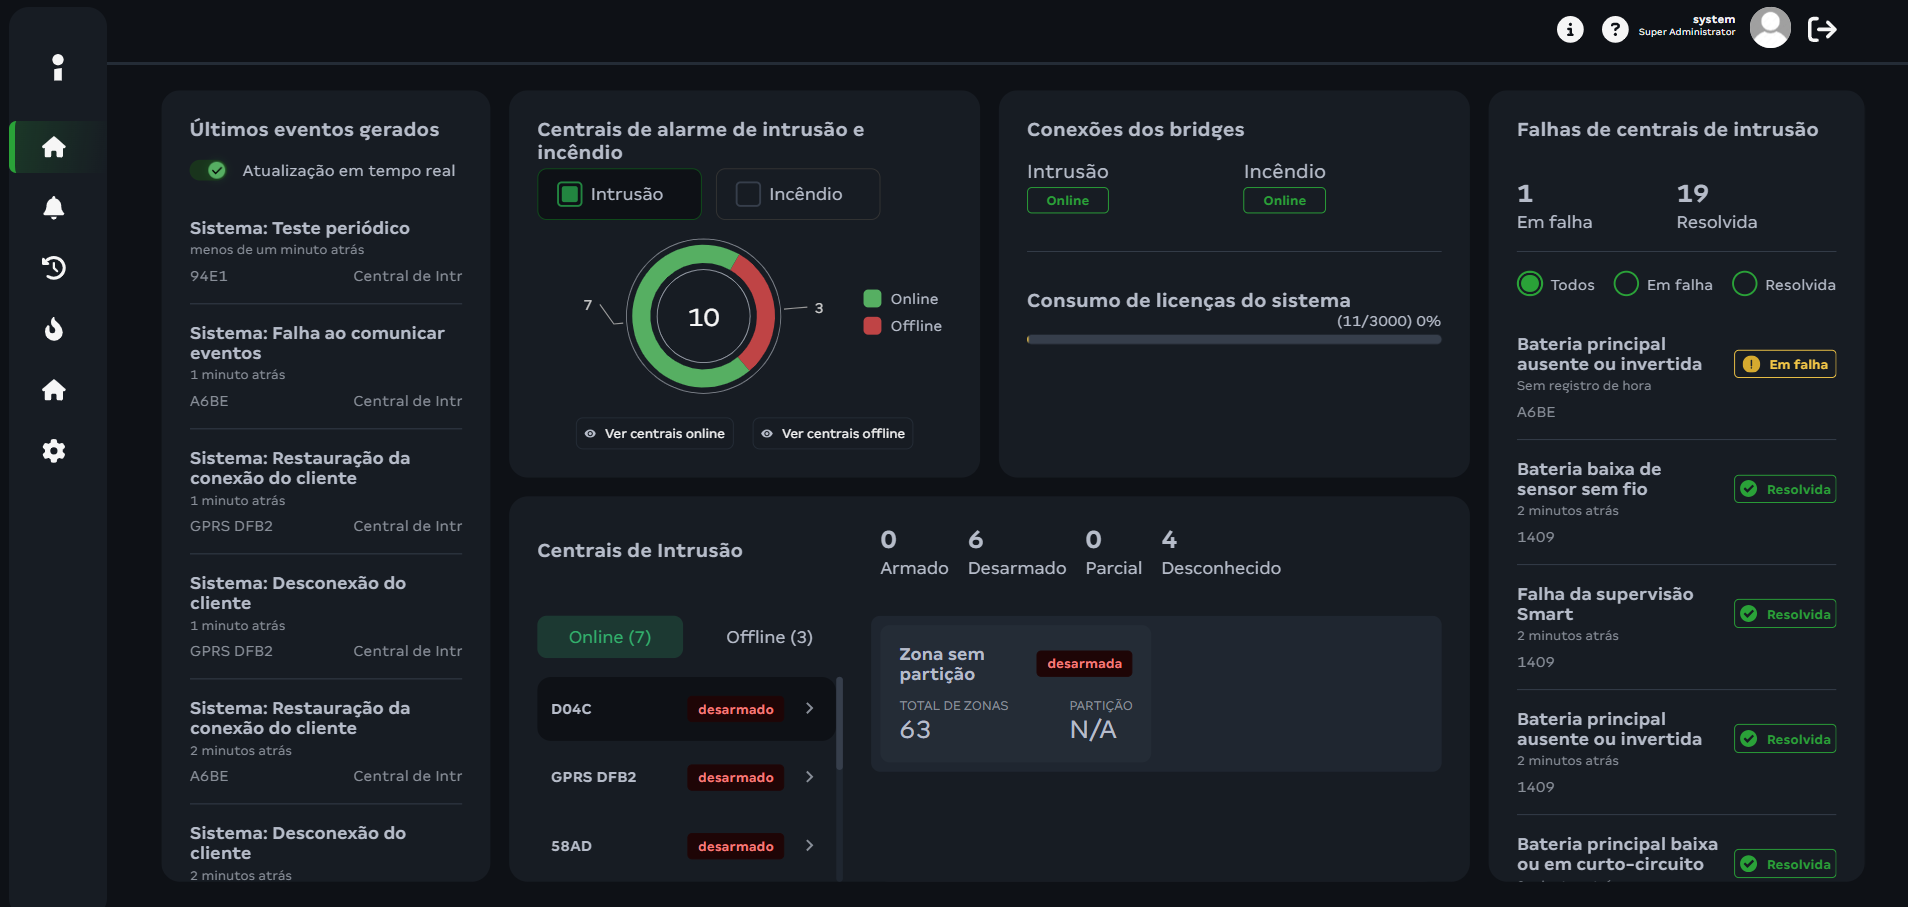Click the logout arrow icon
The image size is (1908, 907).
pyautogui.click(x=1822, y=30)
